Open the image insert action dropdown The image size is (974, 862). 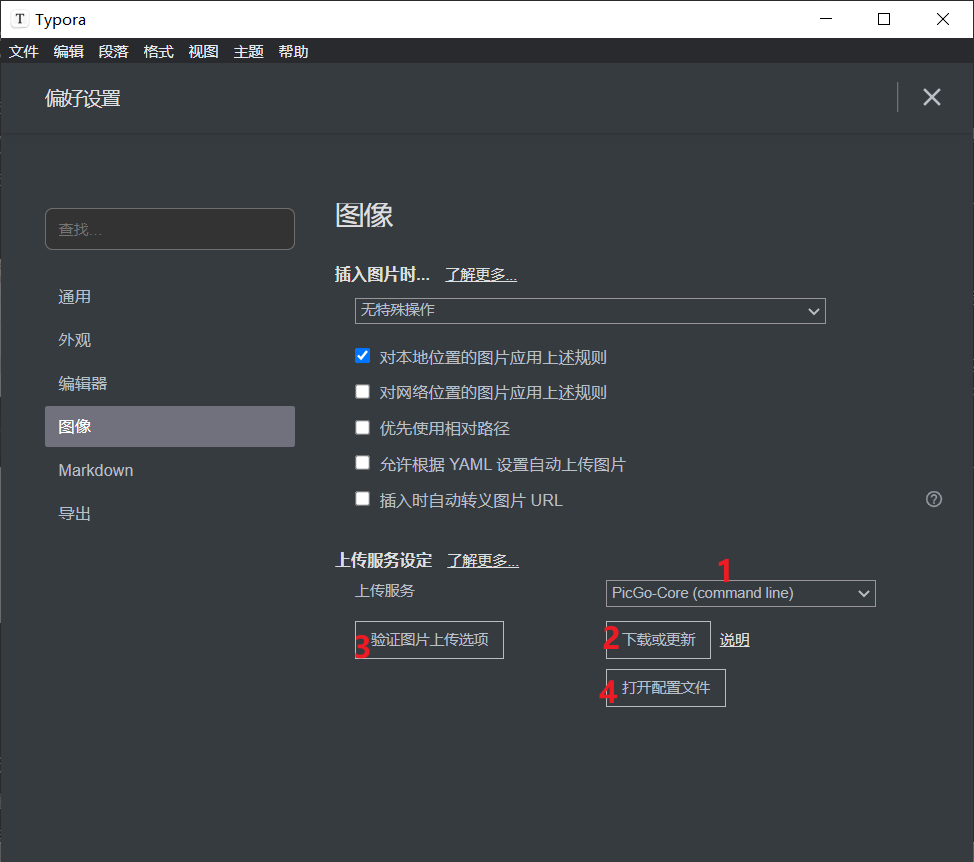pyautogui.click(x=590, y=311)
